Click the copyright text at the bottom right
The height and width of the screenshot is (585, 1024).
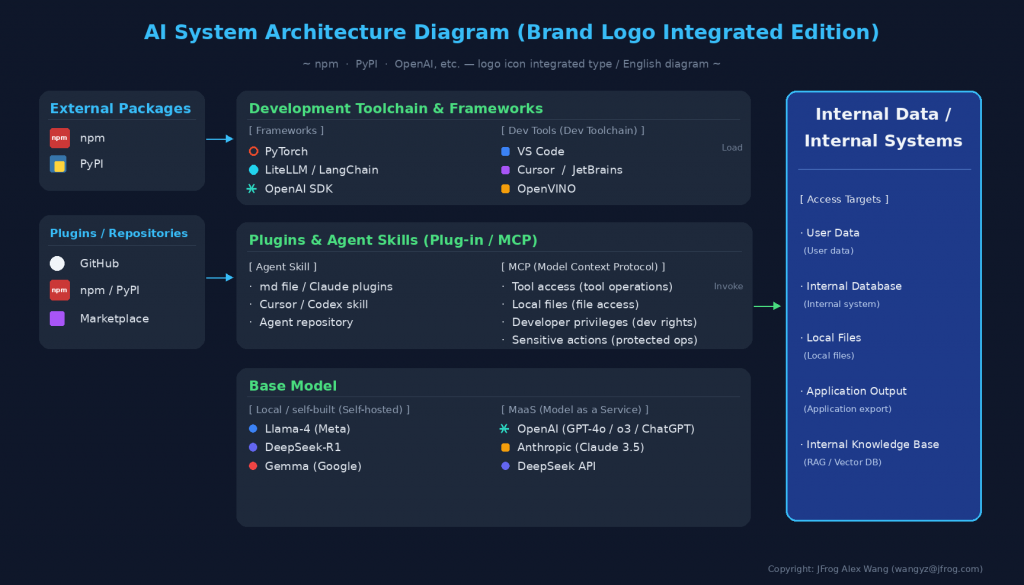875,569
